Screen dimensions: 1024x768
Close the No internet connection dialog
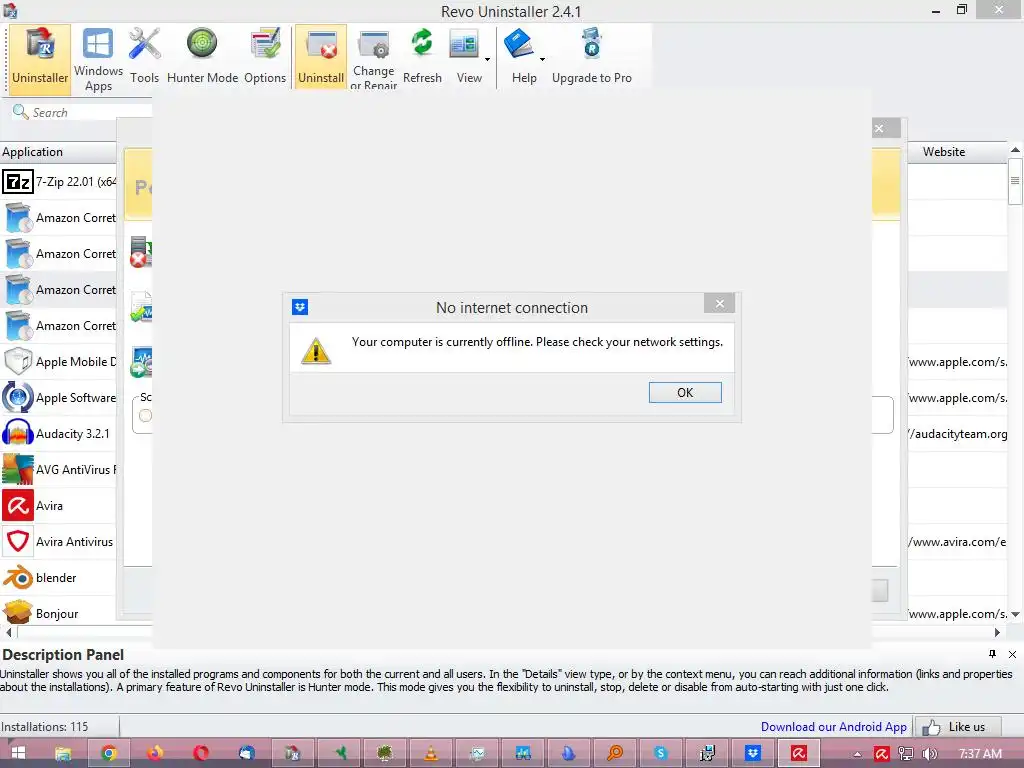click(x=719, y=304)
